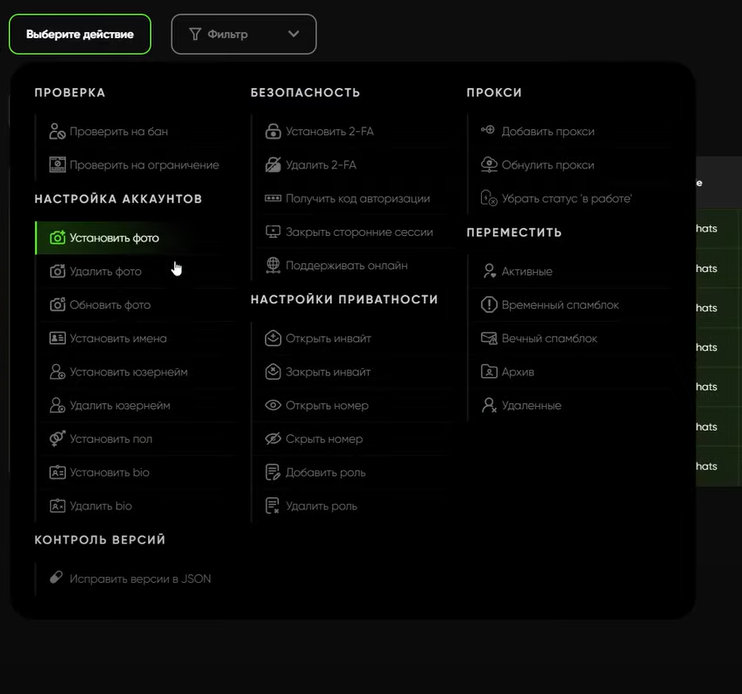Screen dimensions: 742x694
Task: Choose Получить код авторизации
Action: click(357, 199)
